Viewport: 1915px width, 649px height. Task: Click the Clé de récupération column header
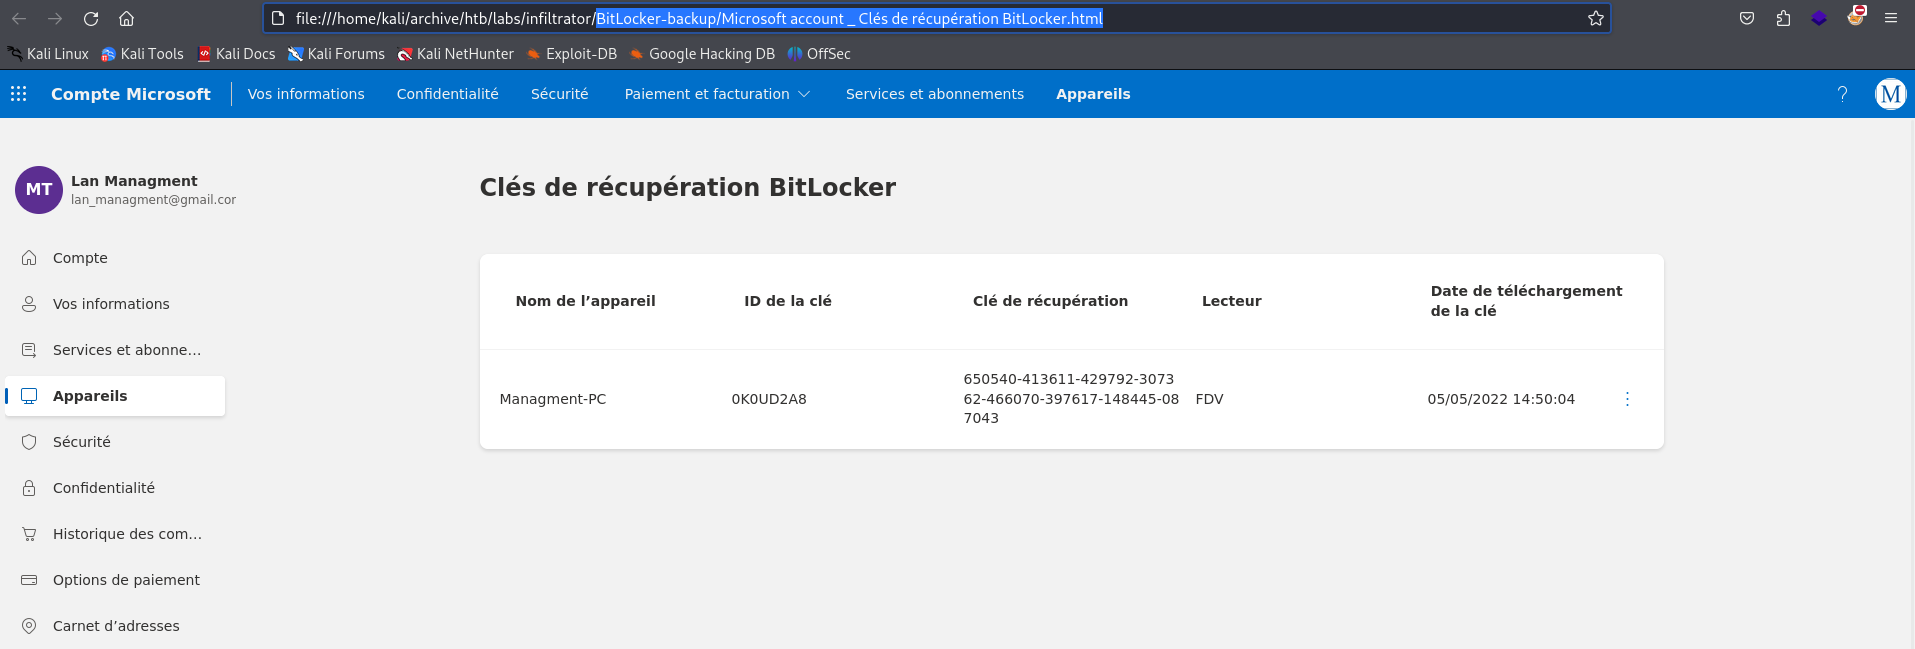(x=1050, y=301)
